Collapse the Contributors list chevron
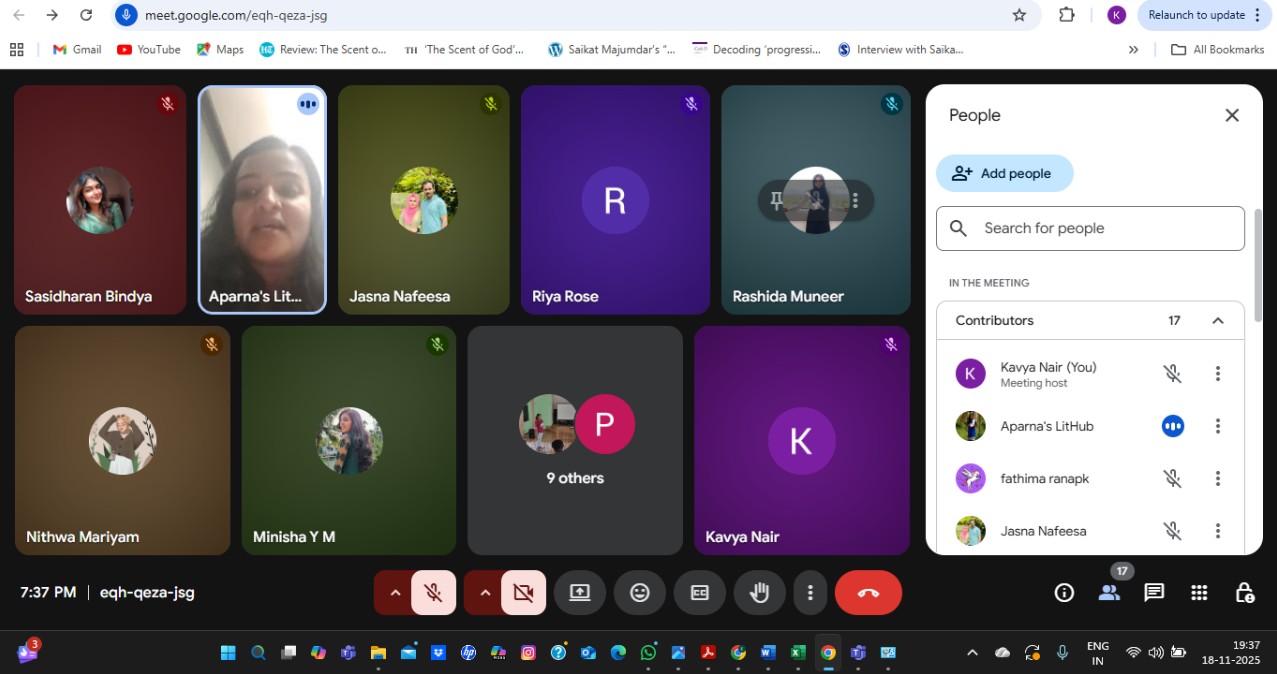This screenshot has height=674, width=1277. point(1217,321)
